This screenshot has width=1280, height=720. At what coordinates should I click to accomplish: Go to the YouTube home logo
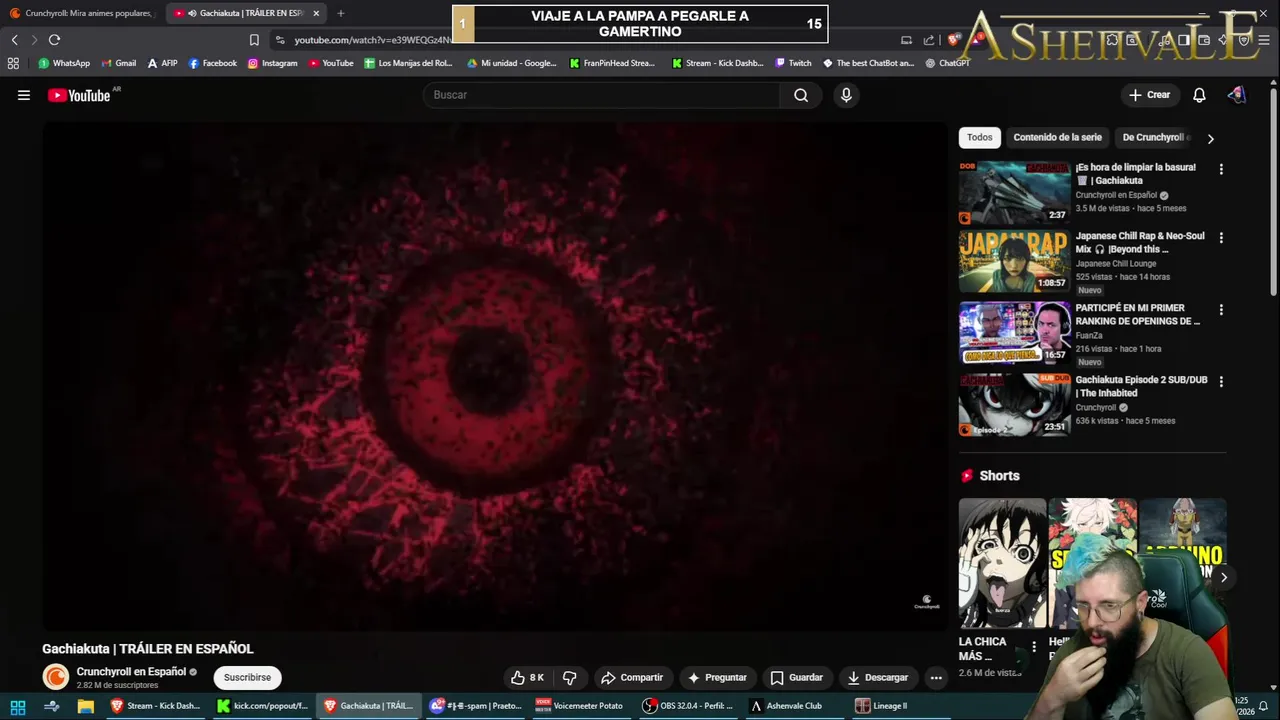click(x=79, y=95)
